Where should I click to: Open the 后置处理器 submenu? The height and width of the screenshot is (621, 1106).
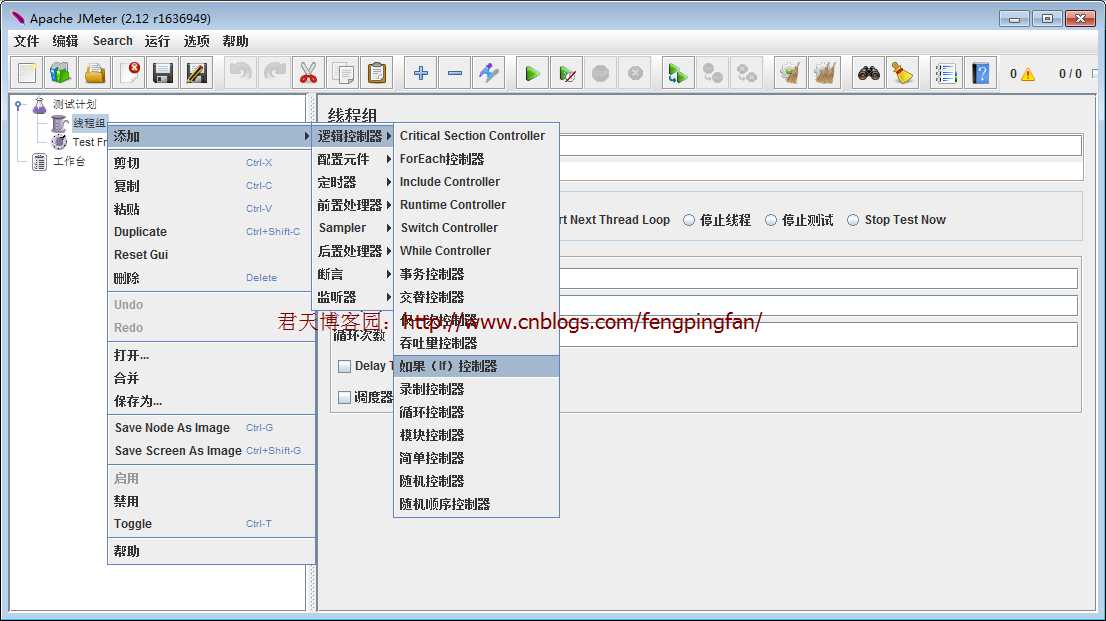[353, 251]
